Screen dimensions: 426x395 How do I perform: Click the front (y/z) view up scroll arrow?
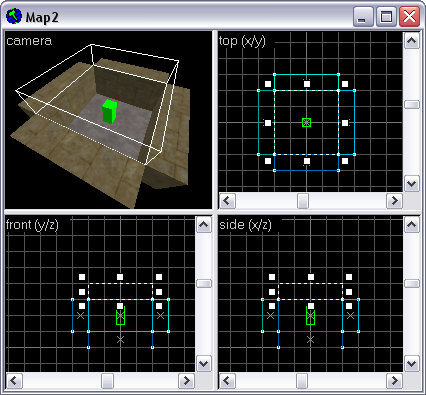click(x=204, y=225)
